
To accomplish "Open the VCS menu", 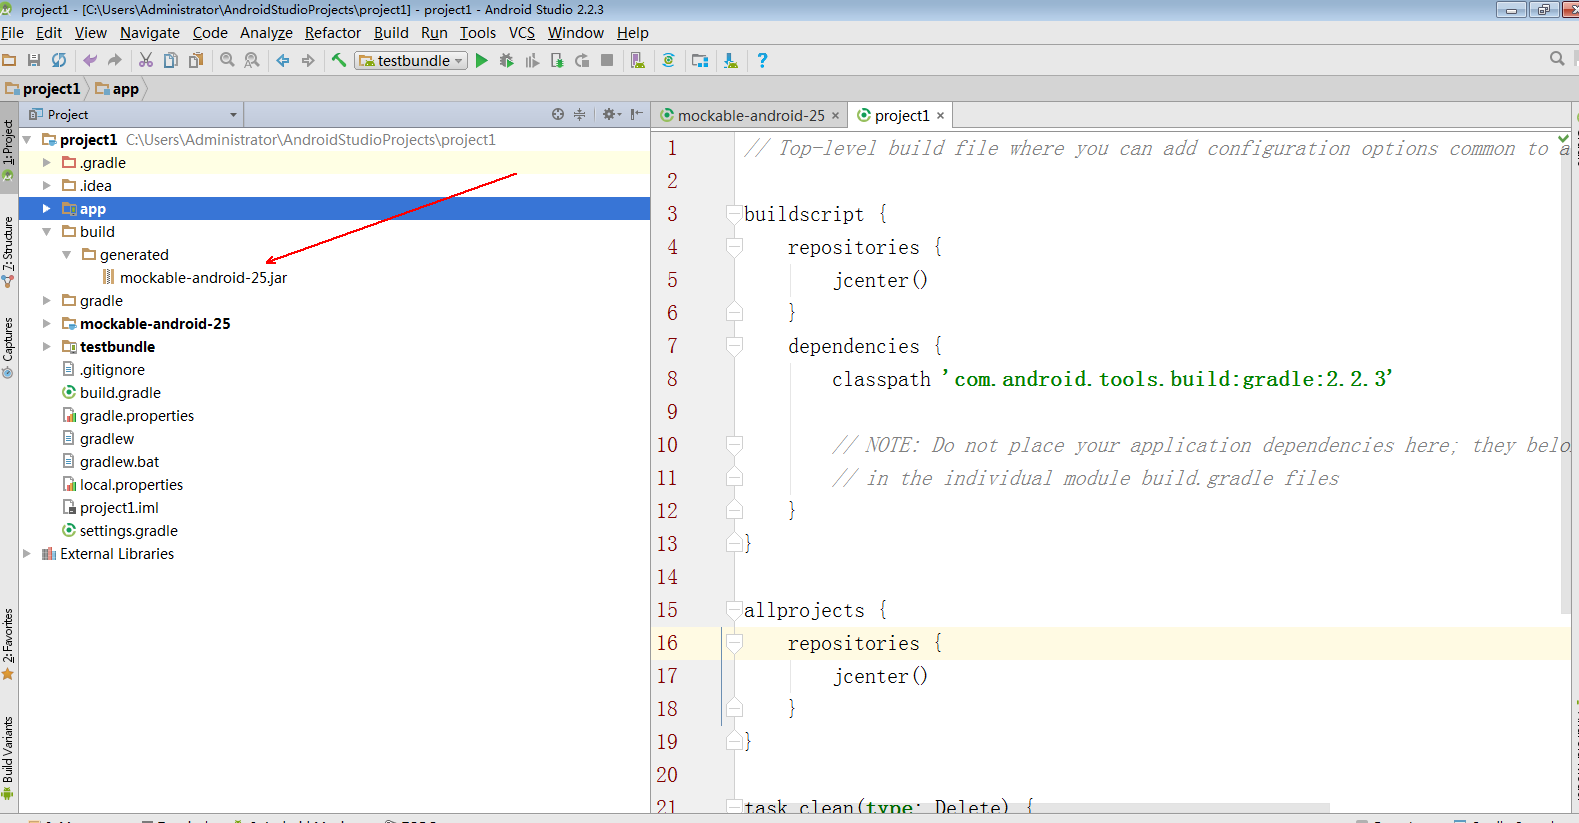I will tap(522, 32).
